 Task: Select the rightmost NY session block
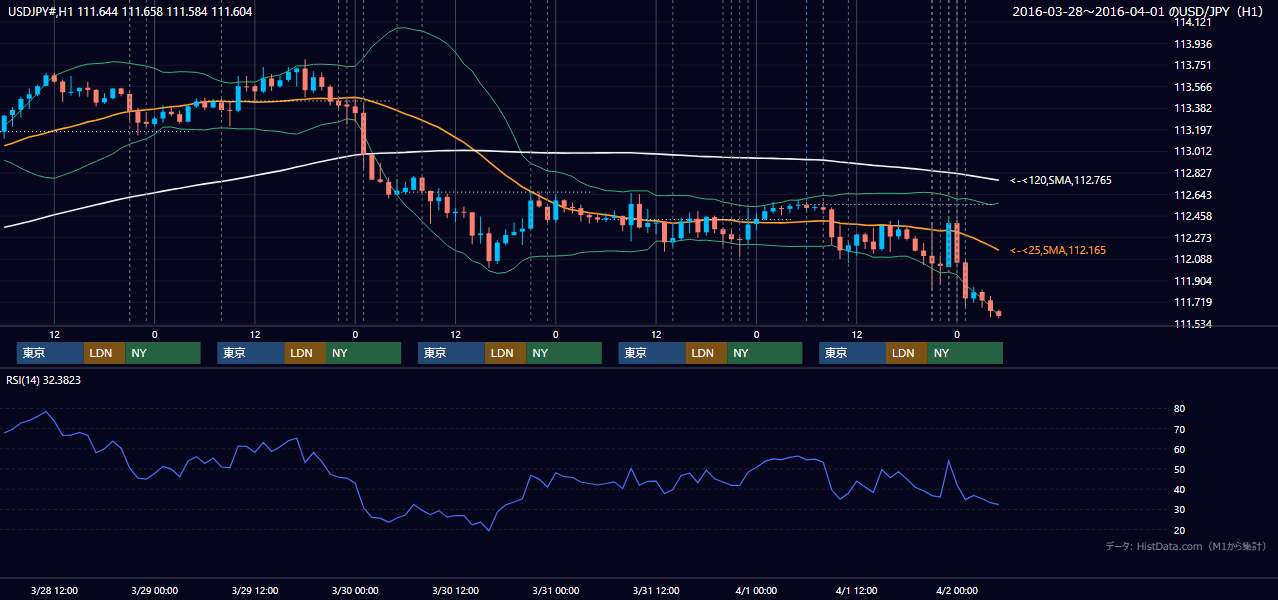tap(964, 353)
